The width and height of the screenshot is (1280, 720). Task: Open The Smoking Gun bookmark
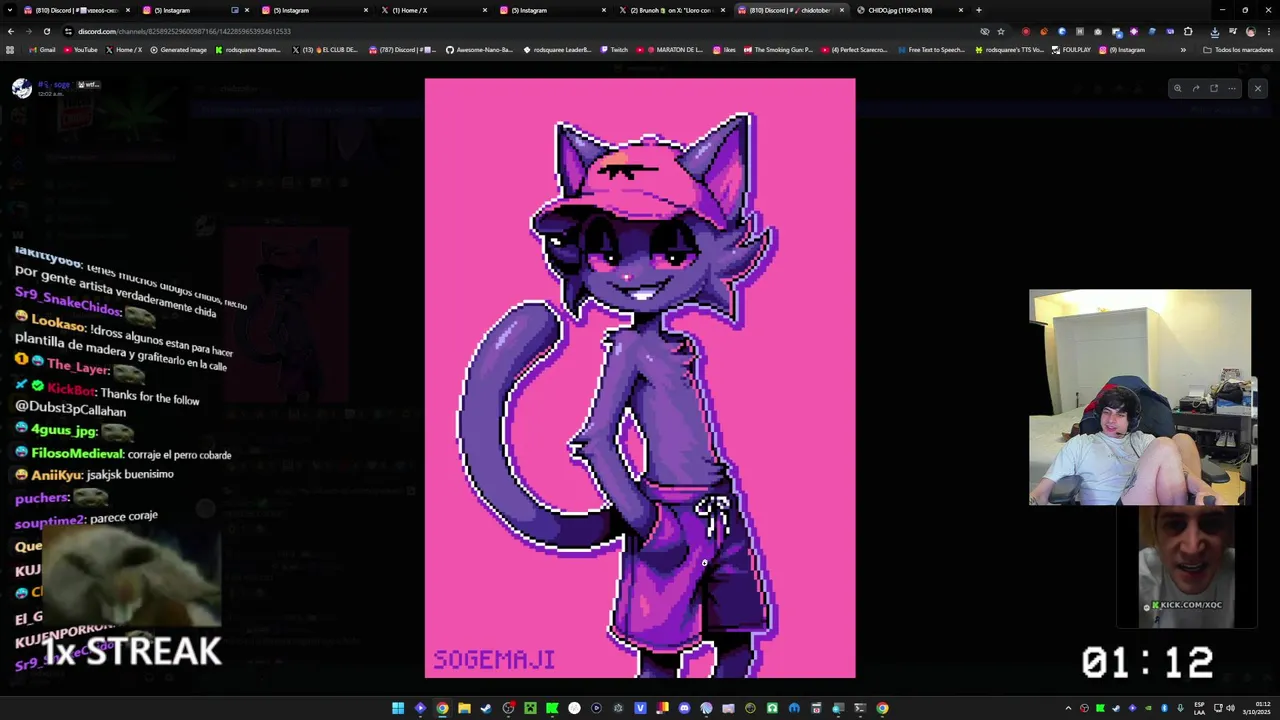[x=778, y=49]
